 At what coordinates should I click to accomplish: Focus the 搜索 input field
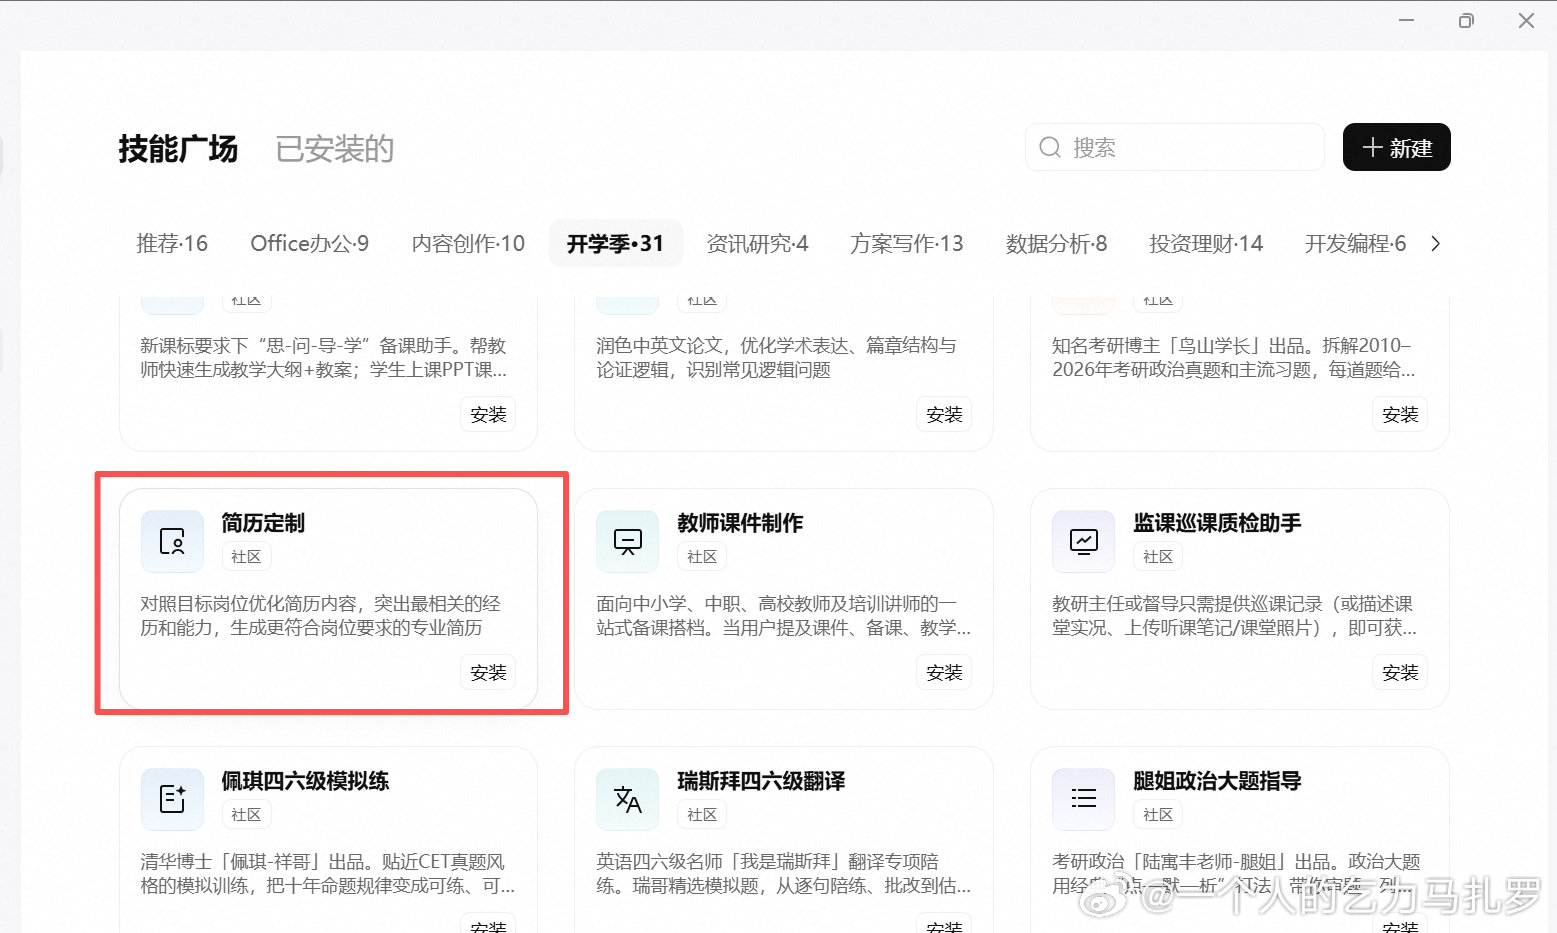1175,147
